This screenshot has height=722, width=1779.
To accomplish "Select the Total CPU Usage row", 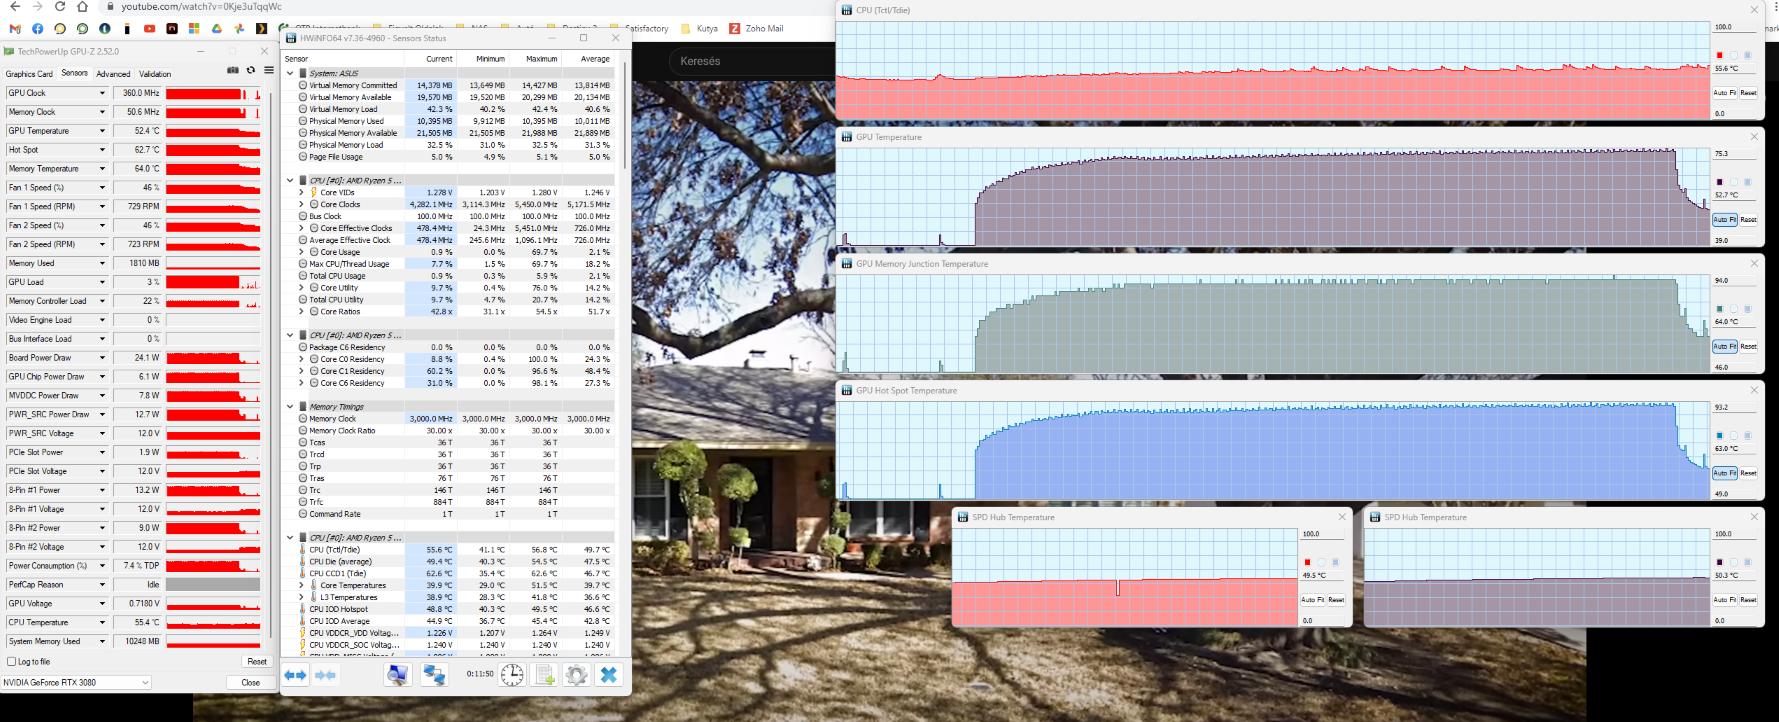I will tap(450, 276).
